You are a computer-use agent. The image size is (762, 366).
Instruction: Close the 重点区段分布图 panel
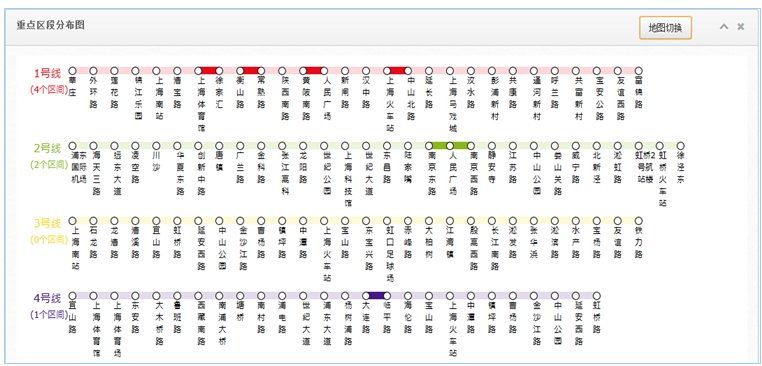tap(741, 27)
